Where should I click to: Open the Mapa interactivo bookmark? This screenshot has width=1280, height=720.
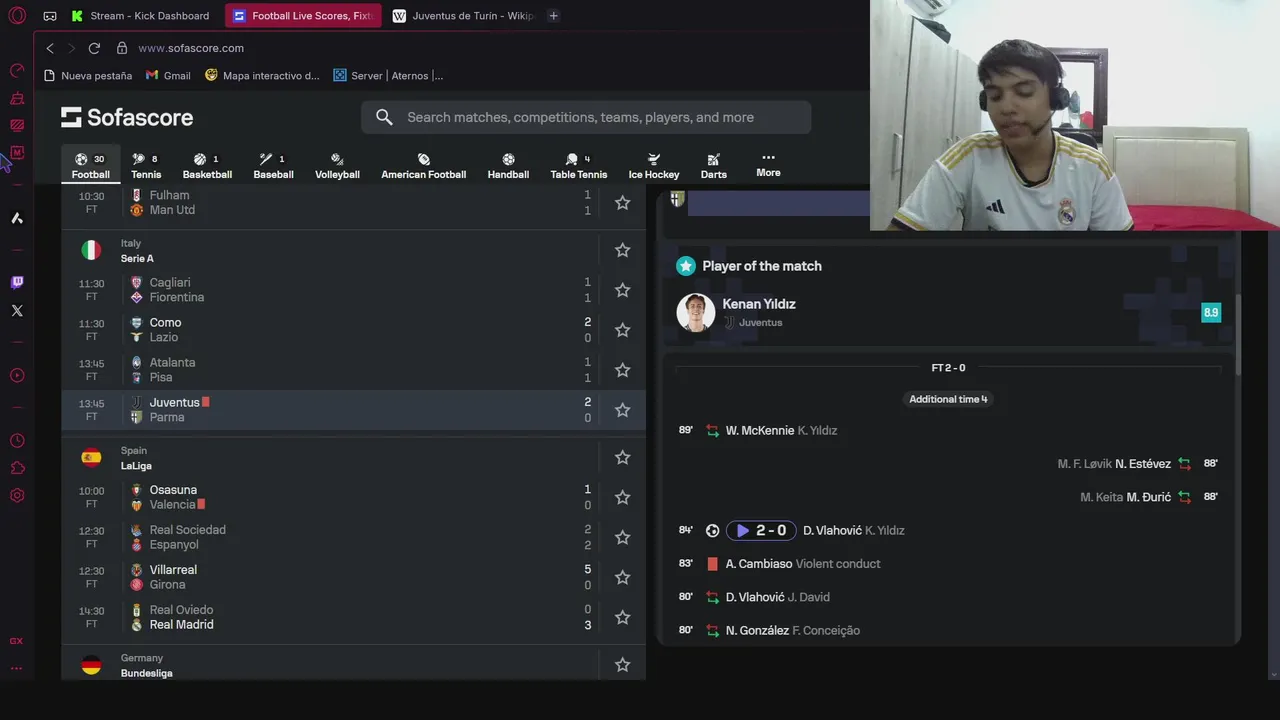click(262, 76)
